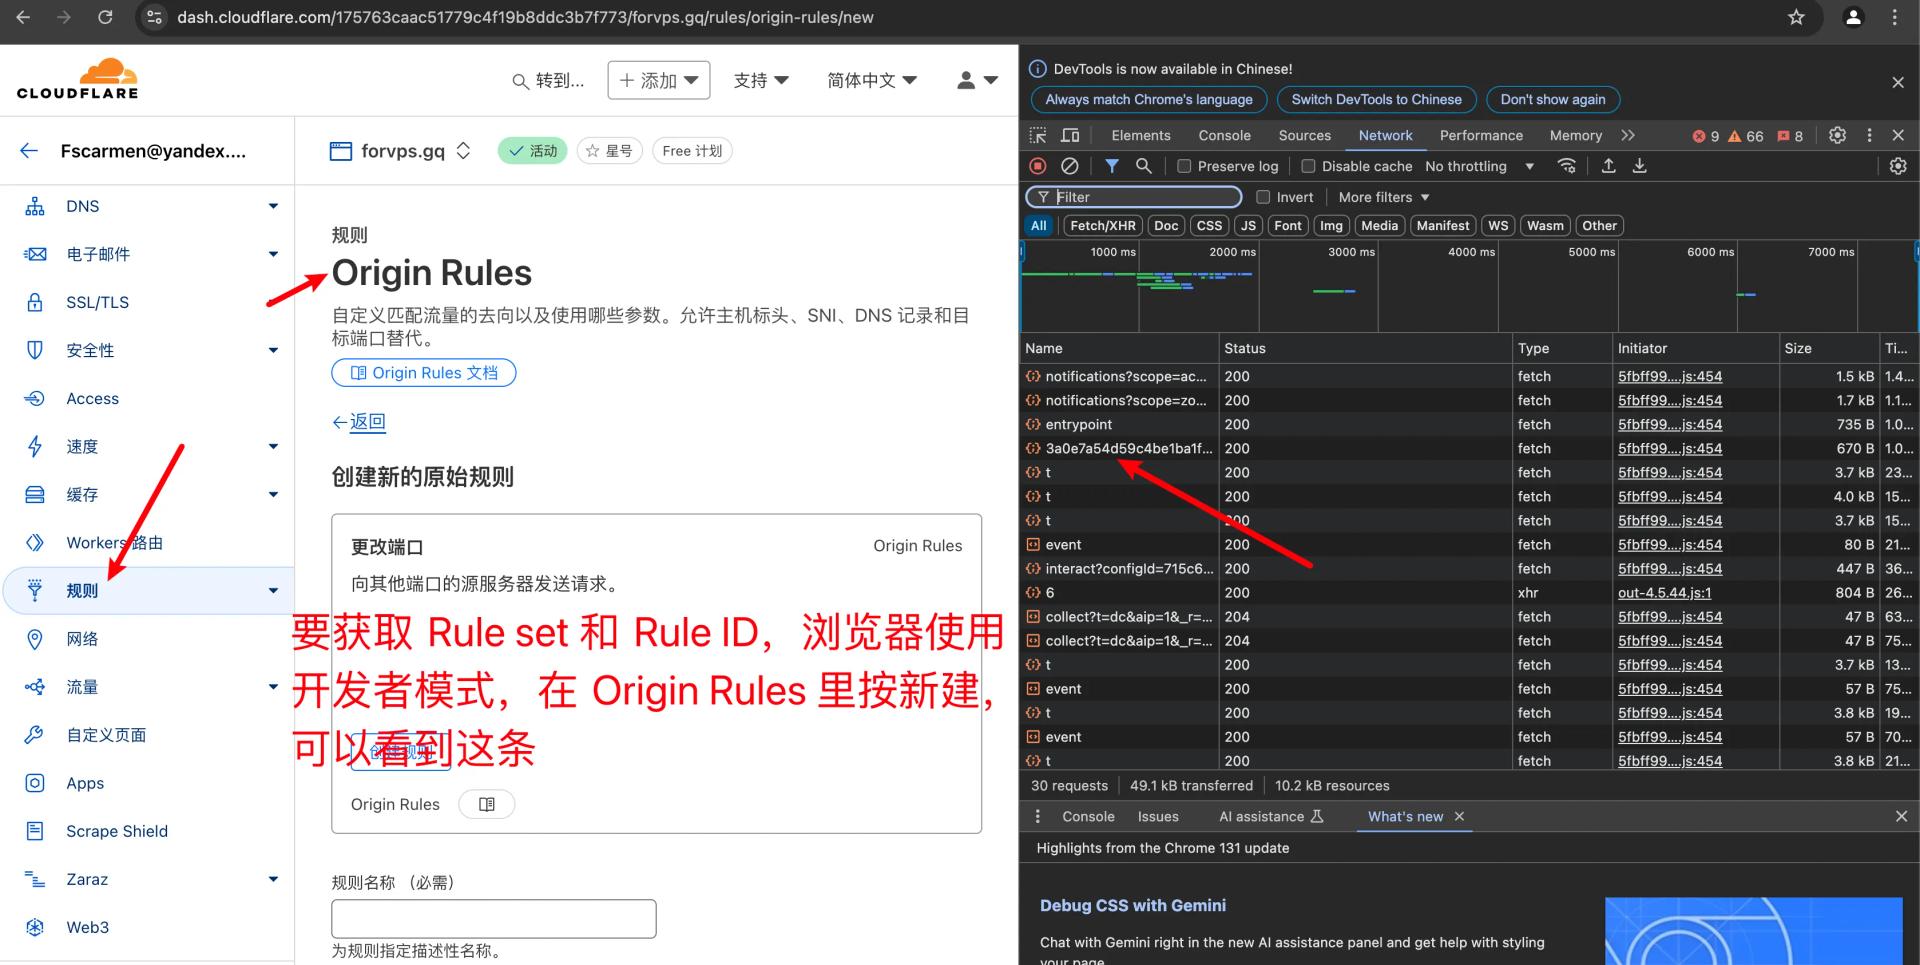Open the user account dropdown in header
1920x965 pixels.
click(x=977, y=80)
